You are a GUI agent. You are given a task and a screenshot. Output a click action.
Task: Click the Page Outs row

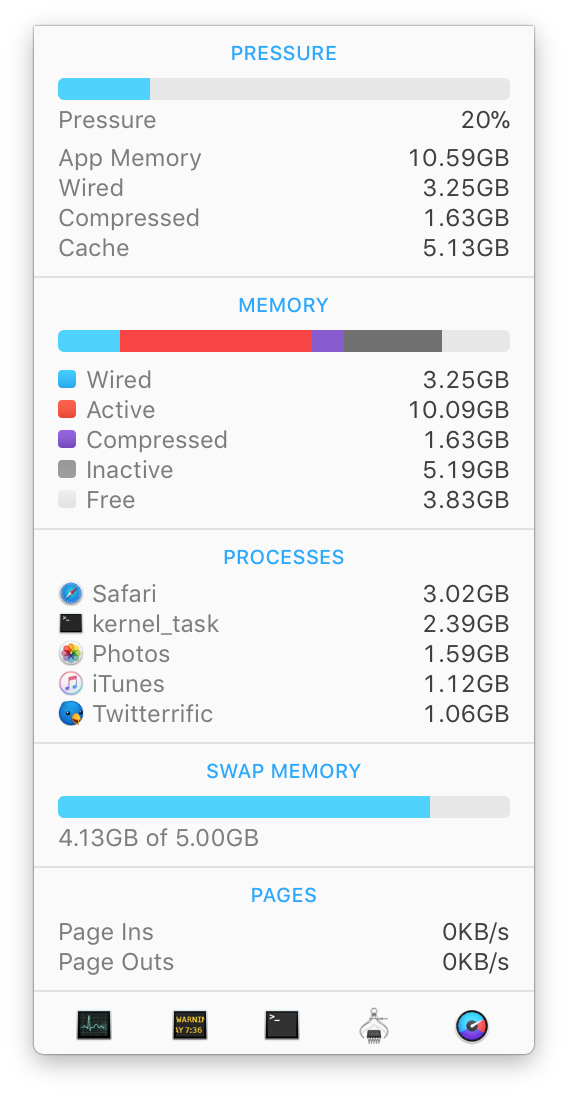click(284, 962)
